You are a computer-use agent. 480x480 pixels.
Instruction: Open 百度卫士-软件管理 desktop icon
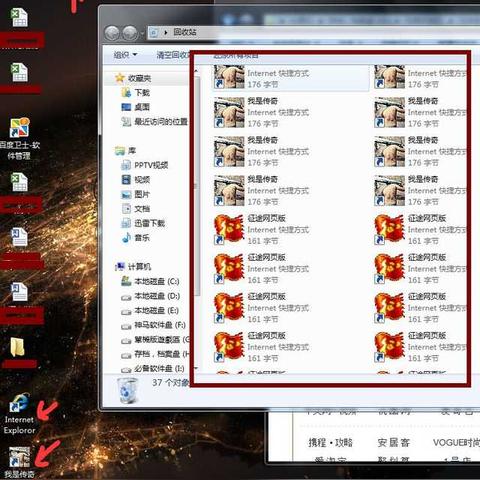tap(19, 138)
